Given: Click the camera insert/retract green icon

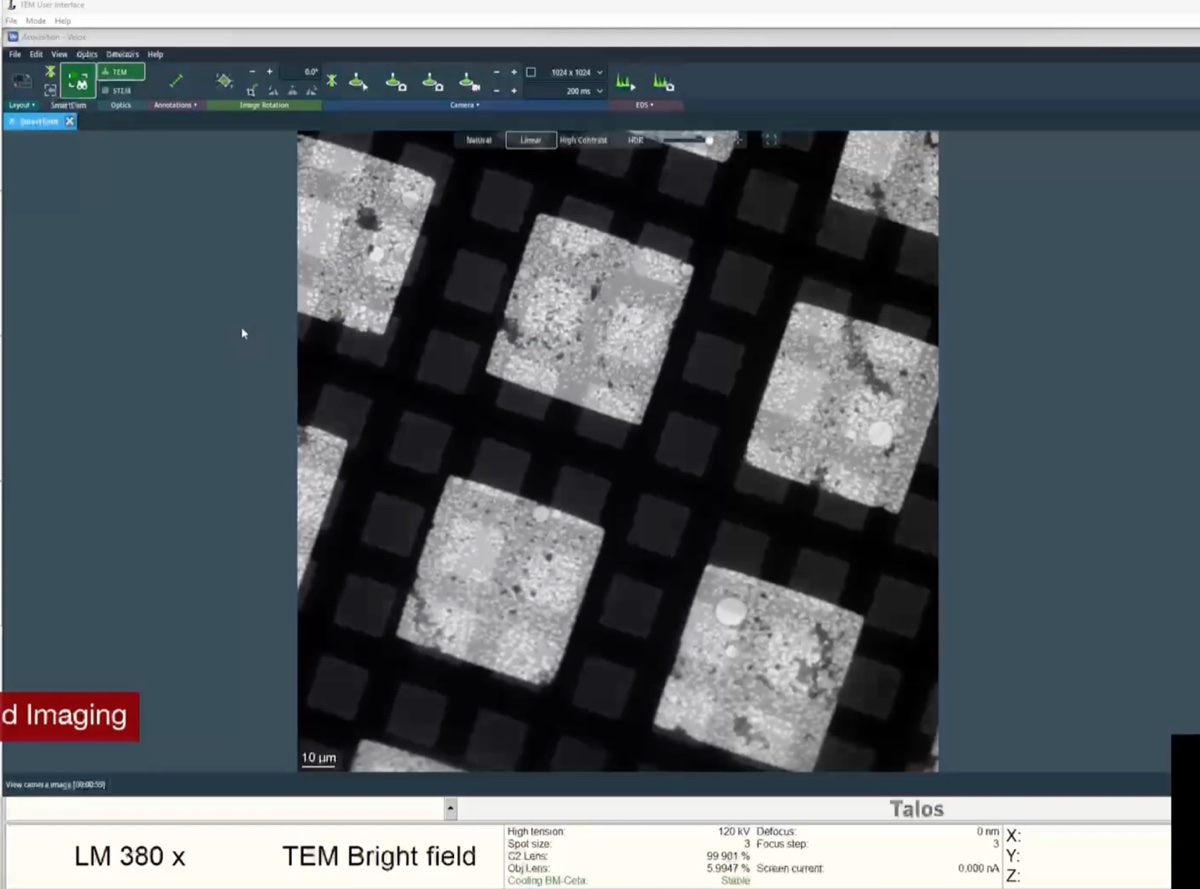Looking at the screenshot, I should (x=331, y=80).
